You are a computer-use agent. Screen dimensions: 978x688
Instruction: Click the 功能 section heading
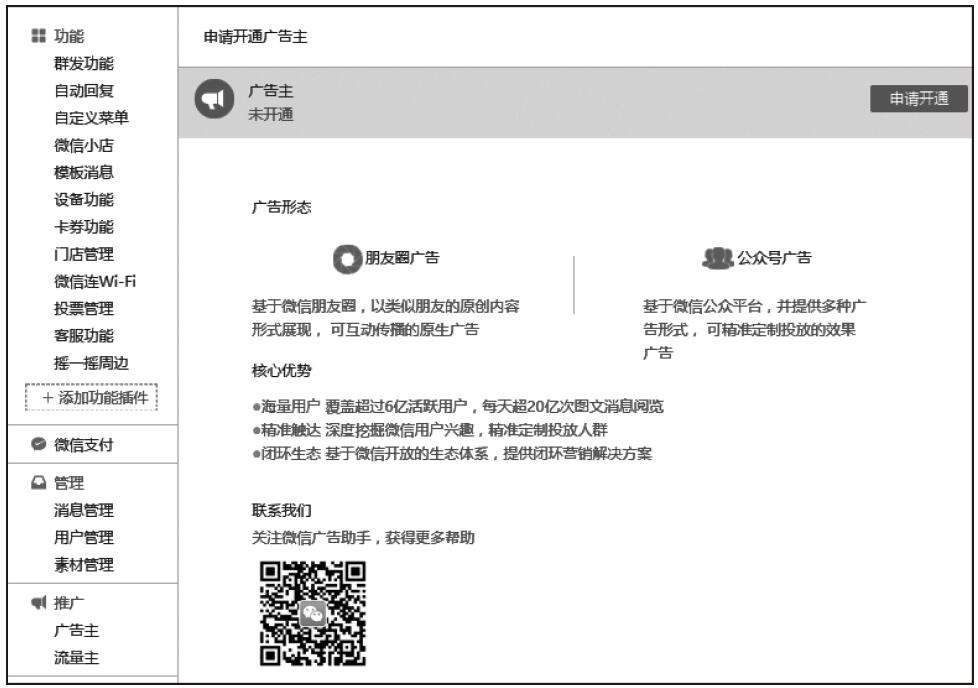point(69,36)
